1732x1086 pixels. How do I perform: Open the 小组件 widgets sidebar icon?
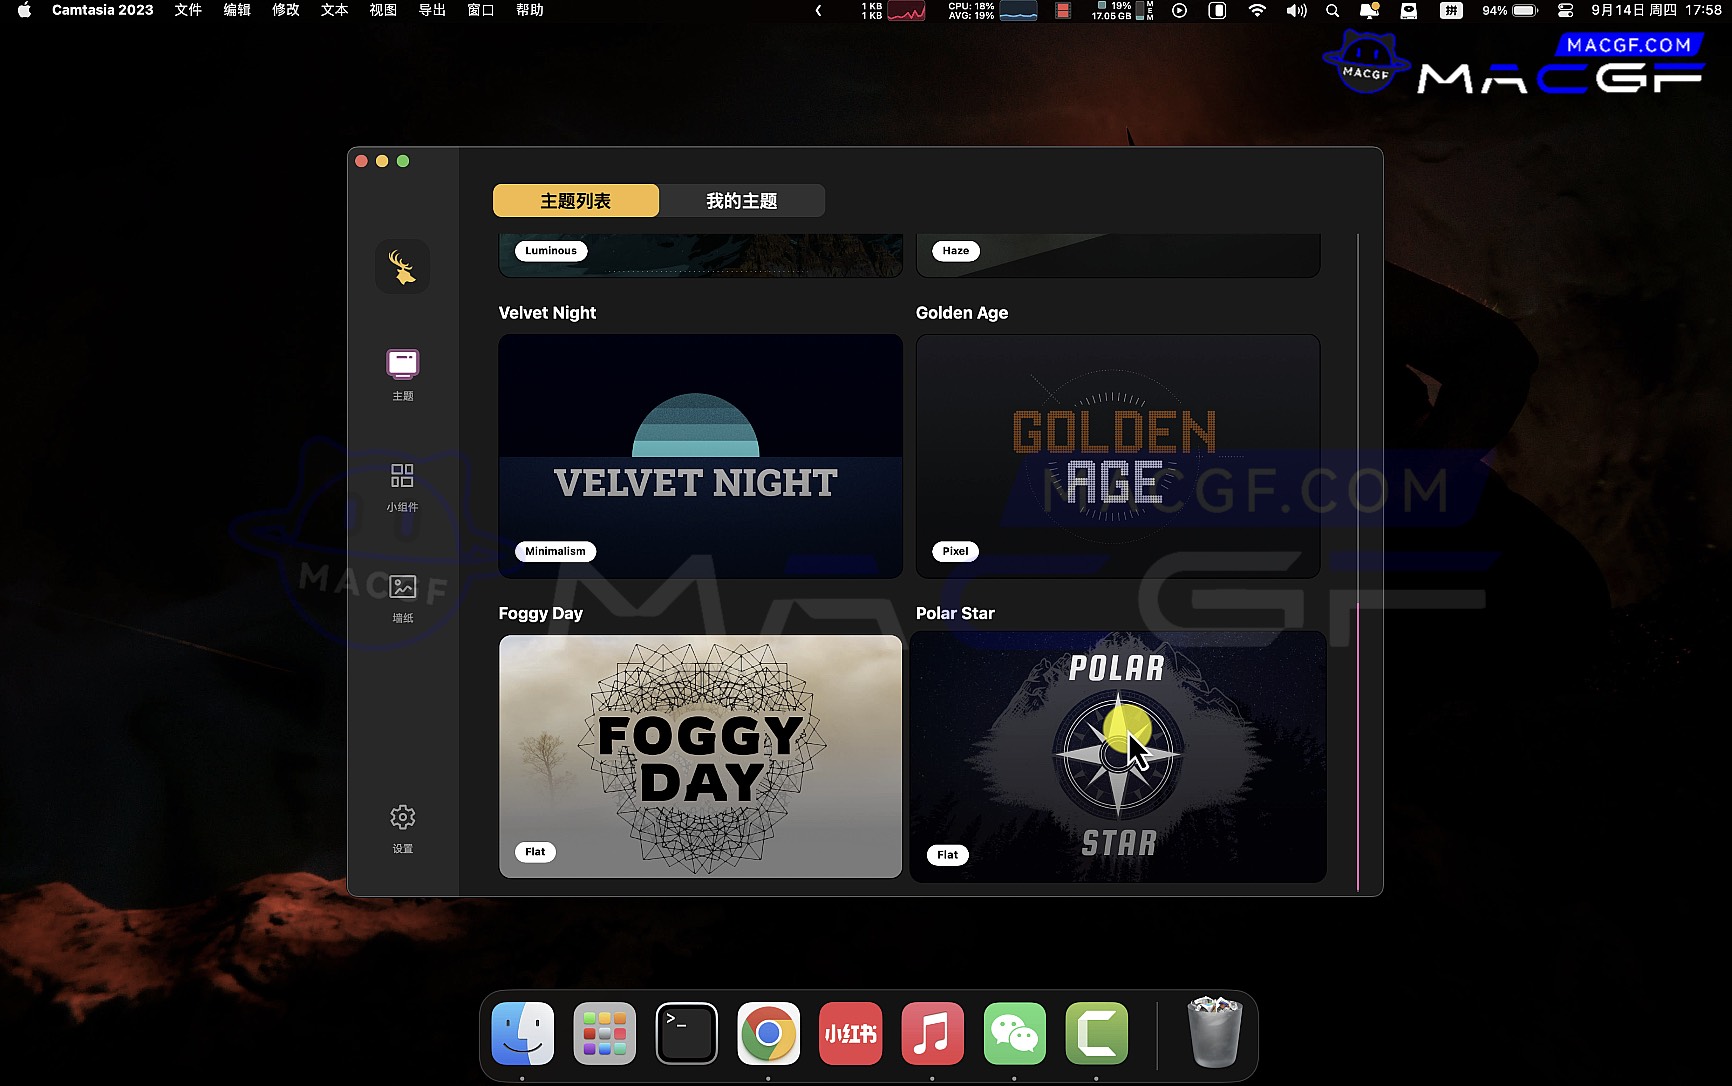(402, 476)
